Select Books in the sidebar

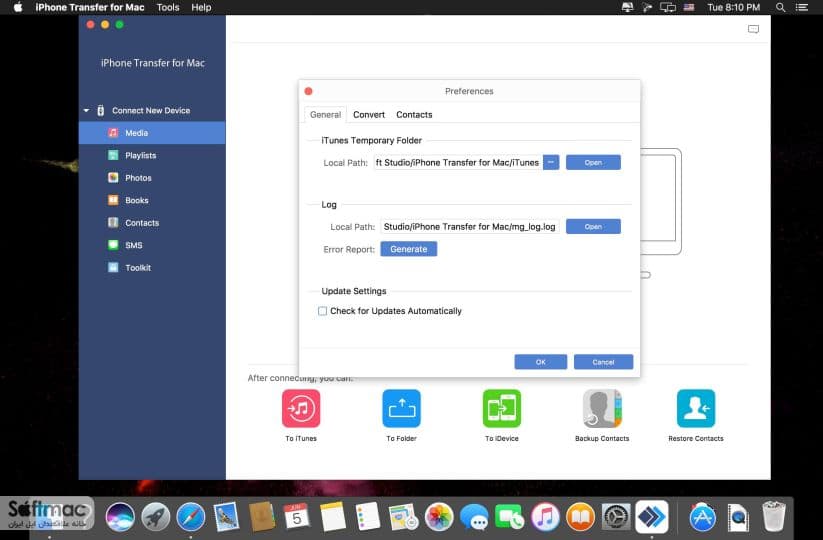152,200
